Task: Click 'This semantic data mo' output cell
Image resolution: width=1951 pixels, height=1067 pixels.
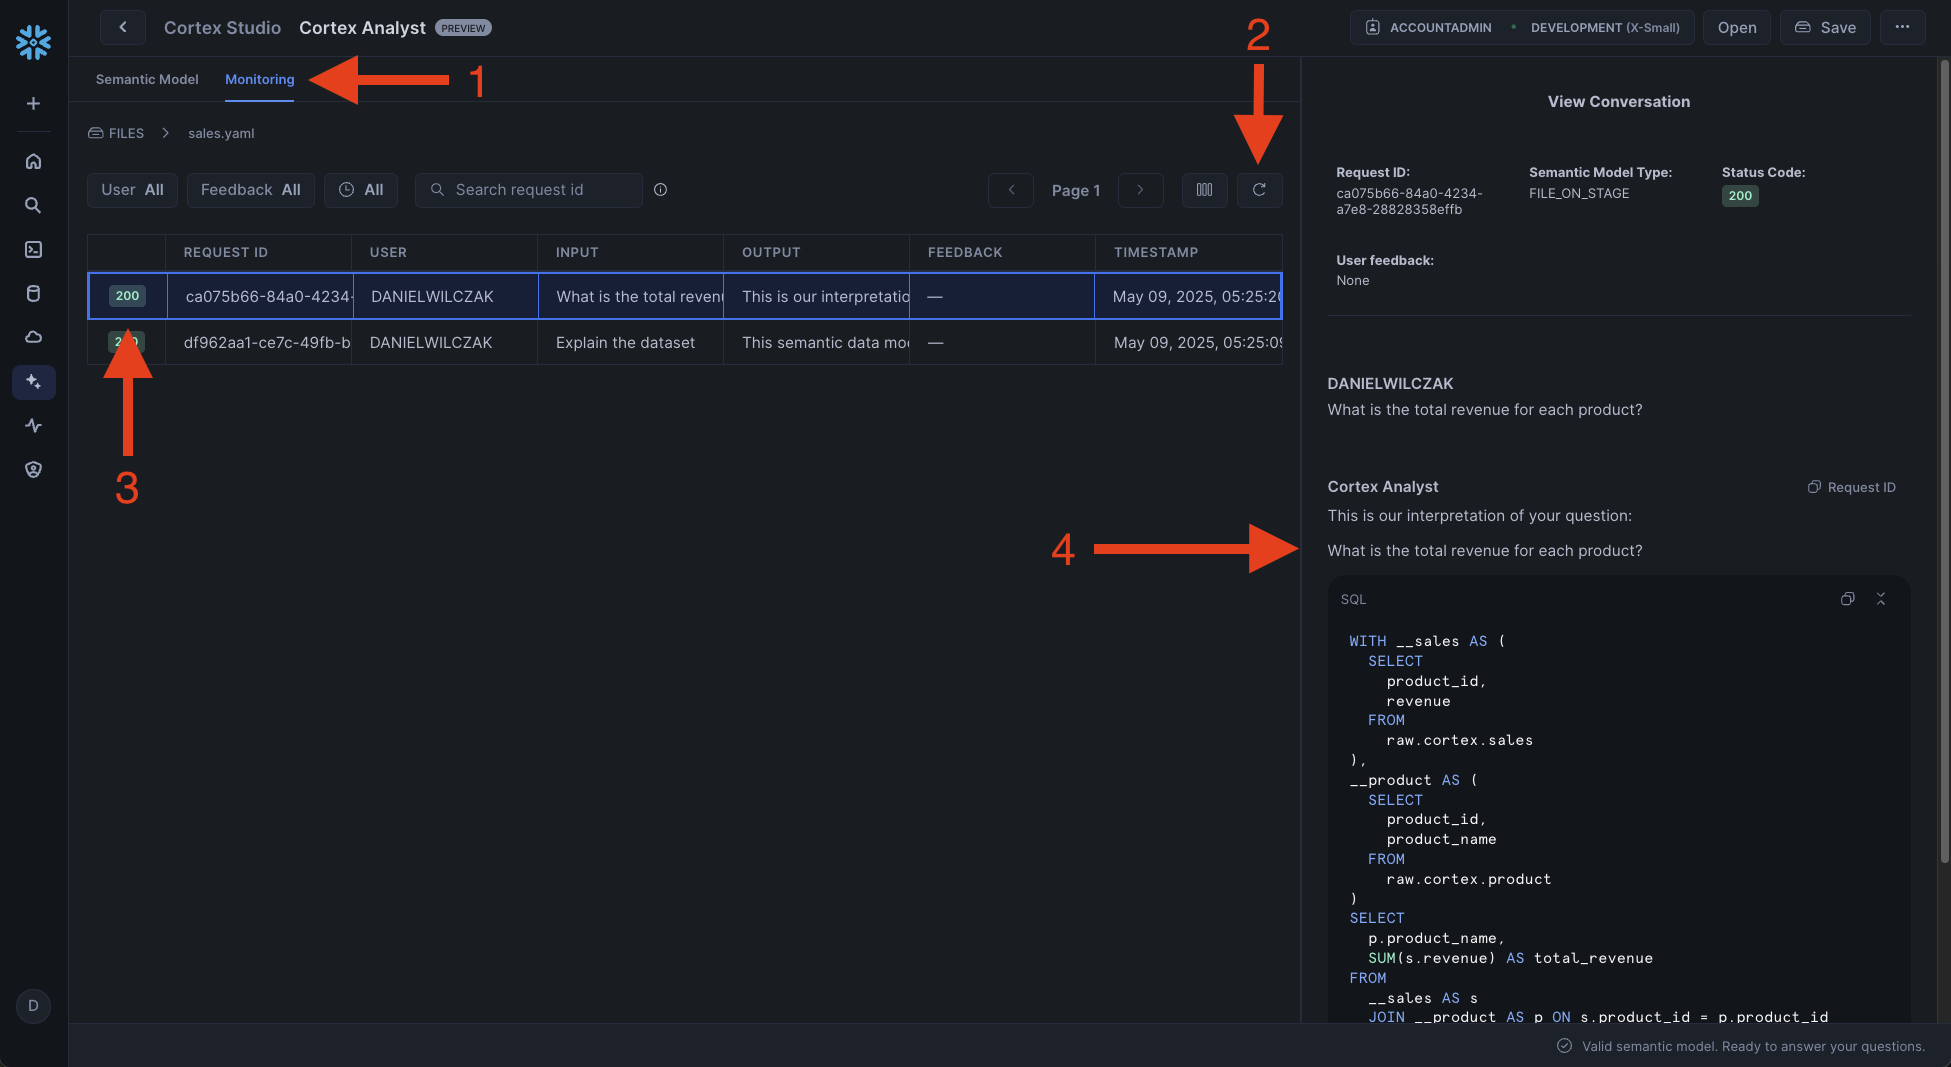Action: click(x=816, y=342)
